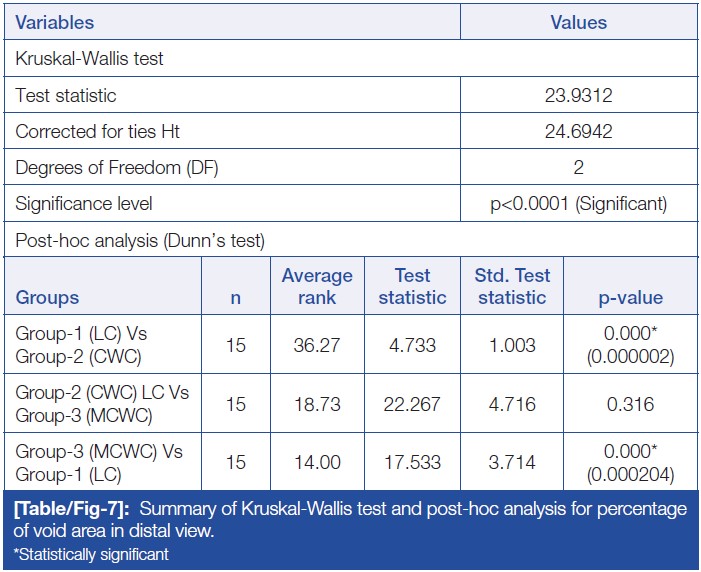Click the Average rank column header

316,286
